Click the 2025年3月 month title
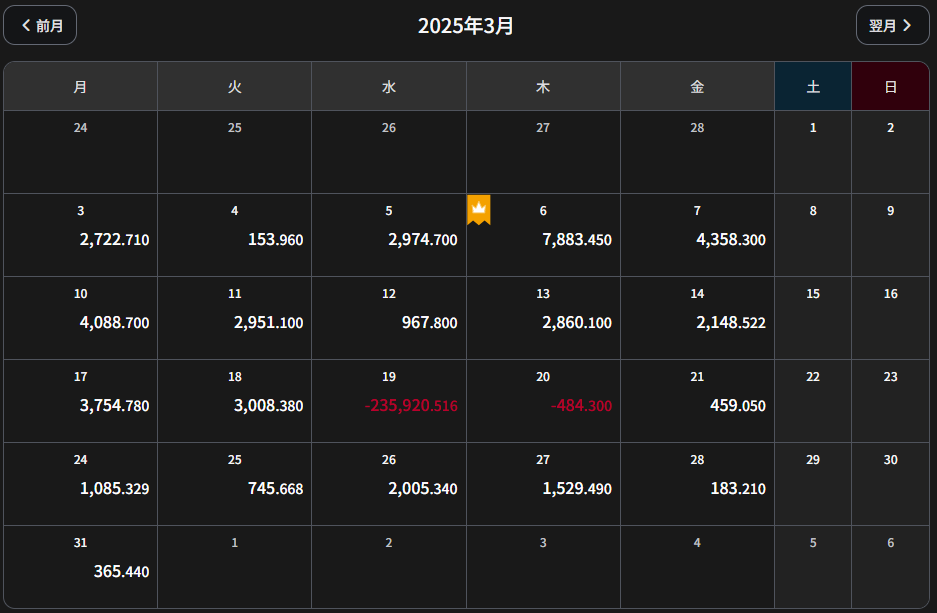Viewport: 937px width, 613px height. coord(466,26)
